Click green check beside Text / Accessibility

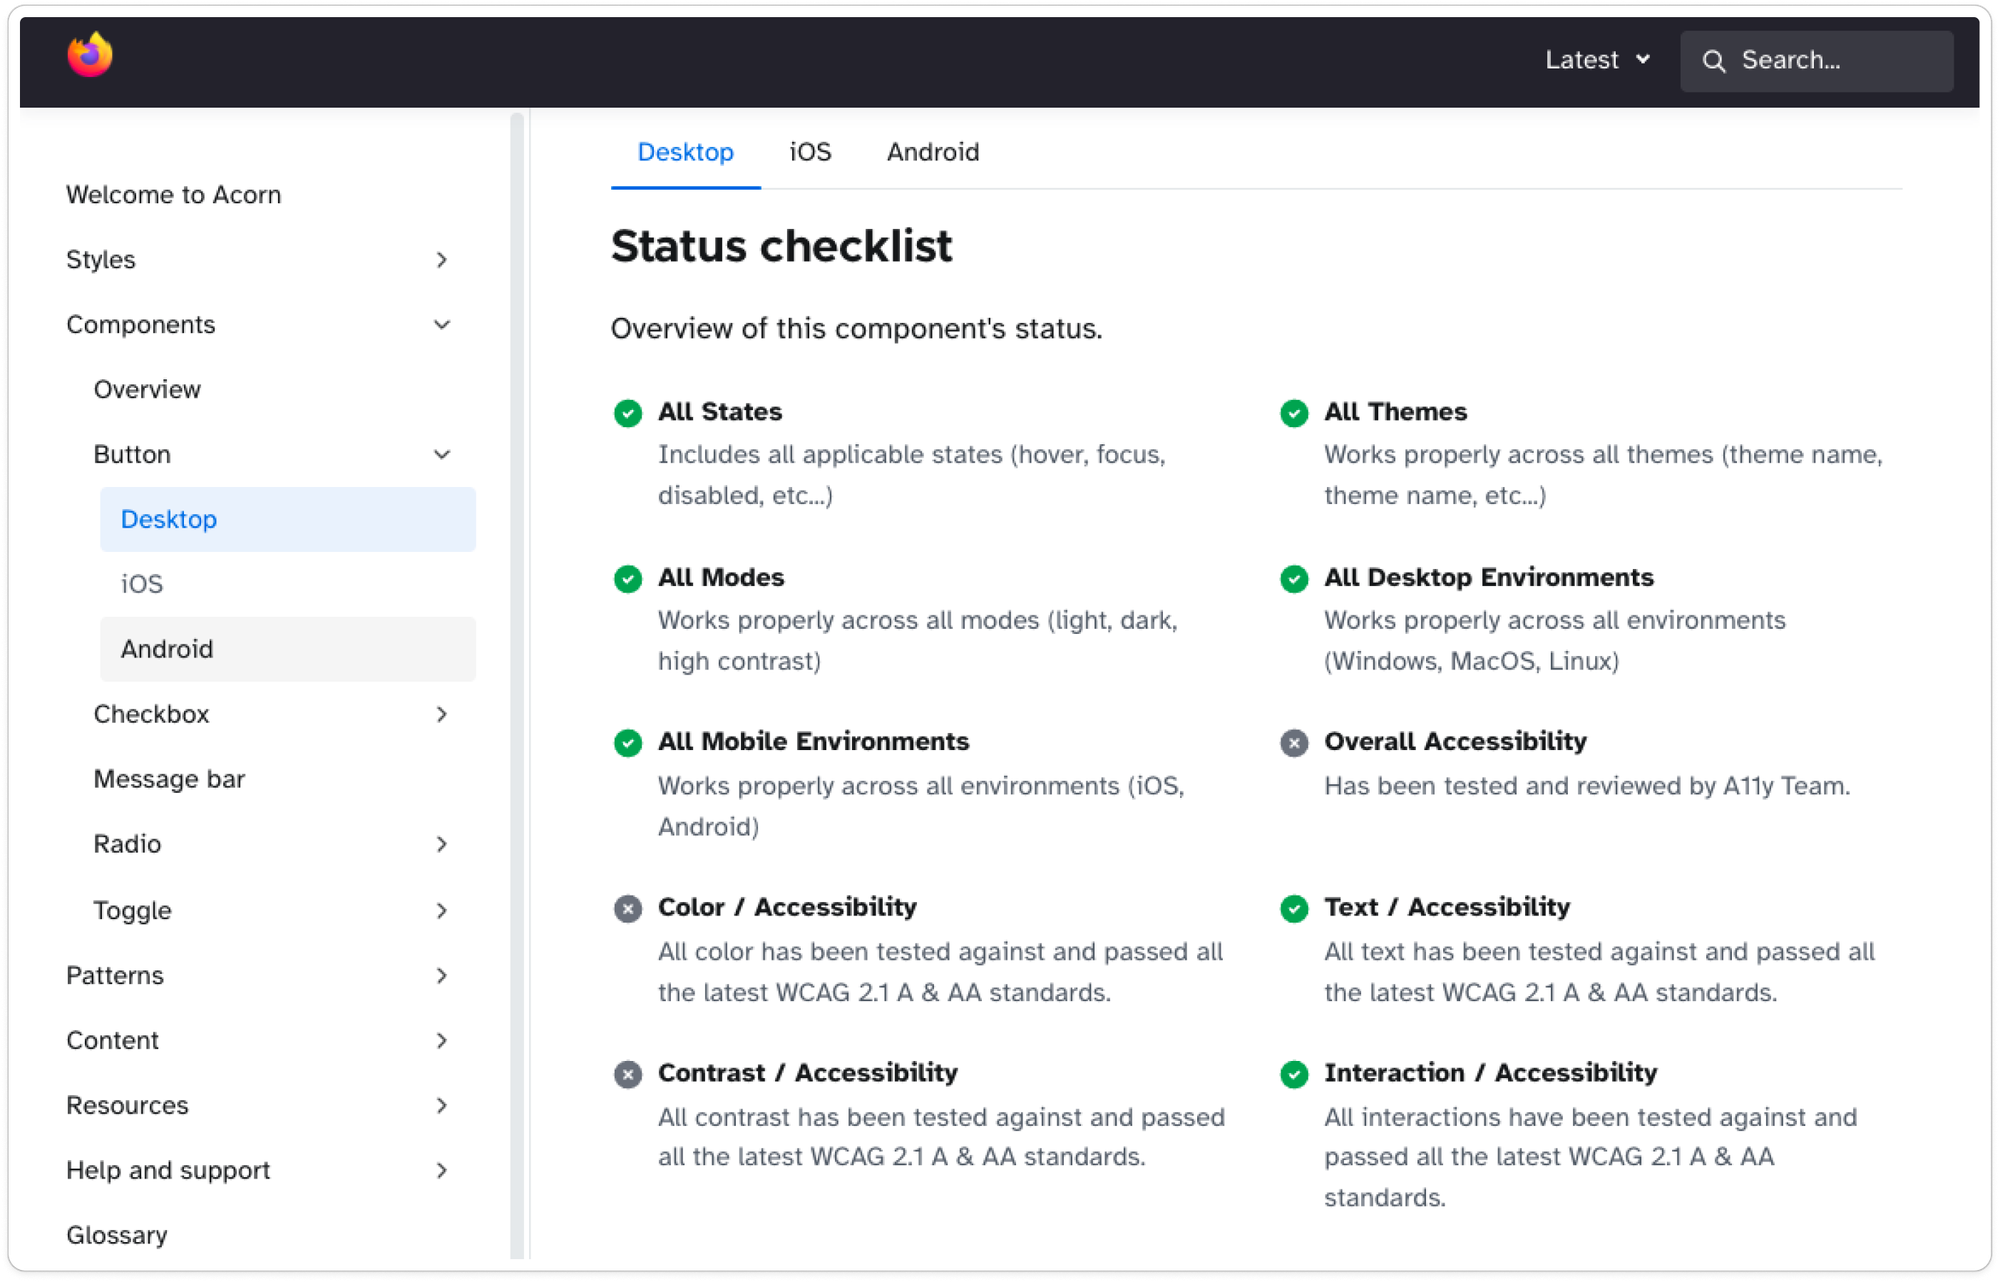point(1294,908)
